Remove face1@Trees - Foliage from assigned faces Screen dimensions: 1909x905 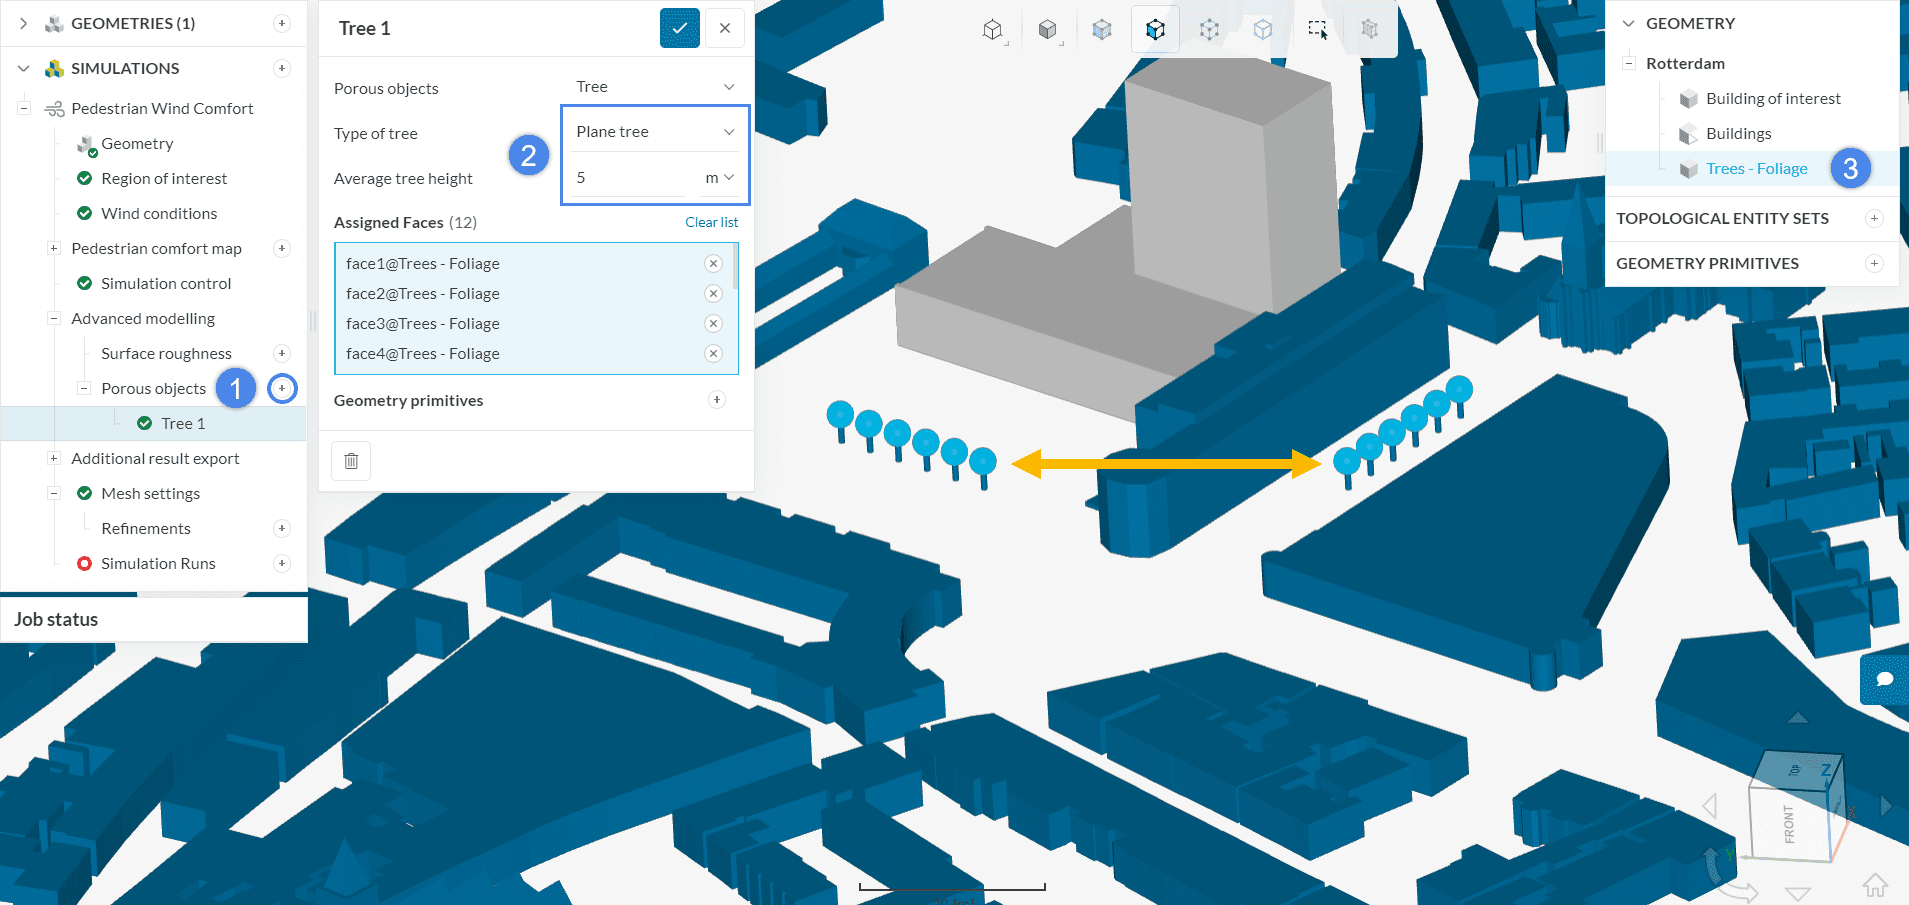tap(713, 264)
